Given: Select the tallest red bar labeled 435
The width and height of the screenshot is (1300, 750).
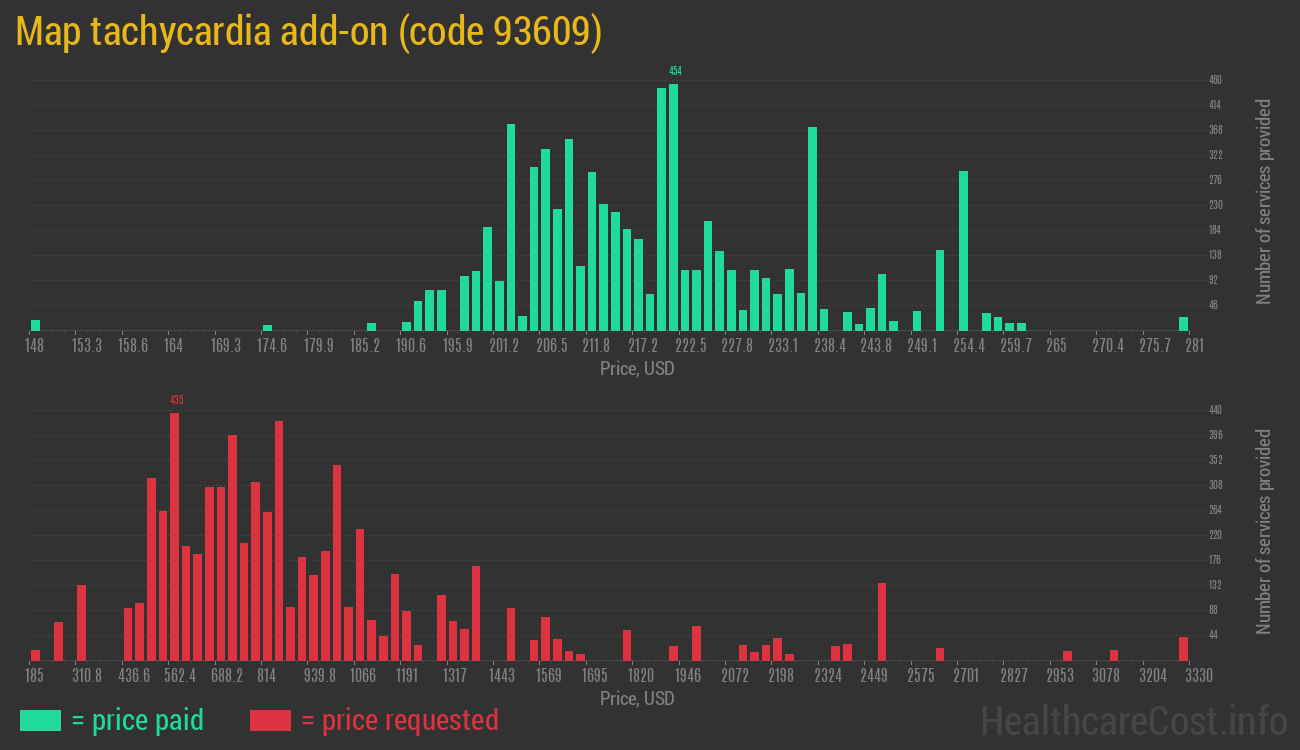Looking at the screenshot, I should click(x=174, y=536).
